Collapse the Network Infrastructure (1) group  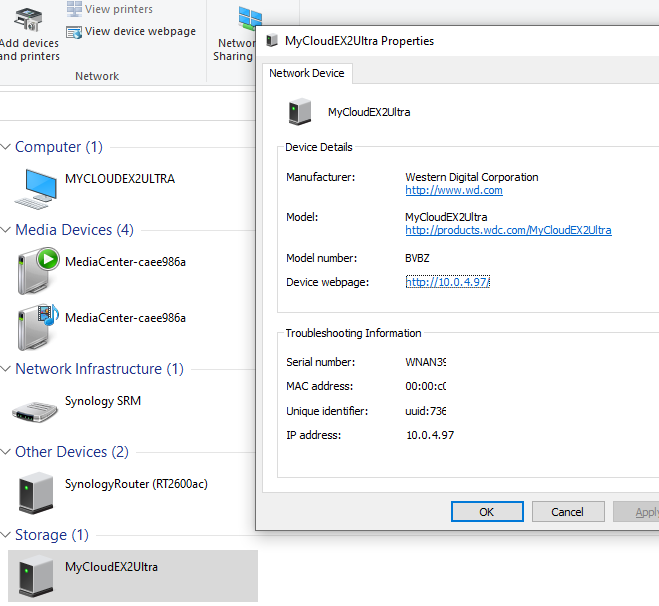[x=5, y=369]
